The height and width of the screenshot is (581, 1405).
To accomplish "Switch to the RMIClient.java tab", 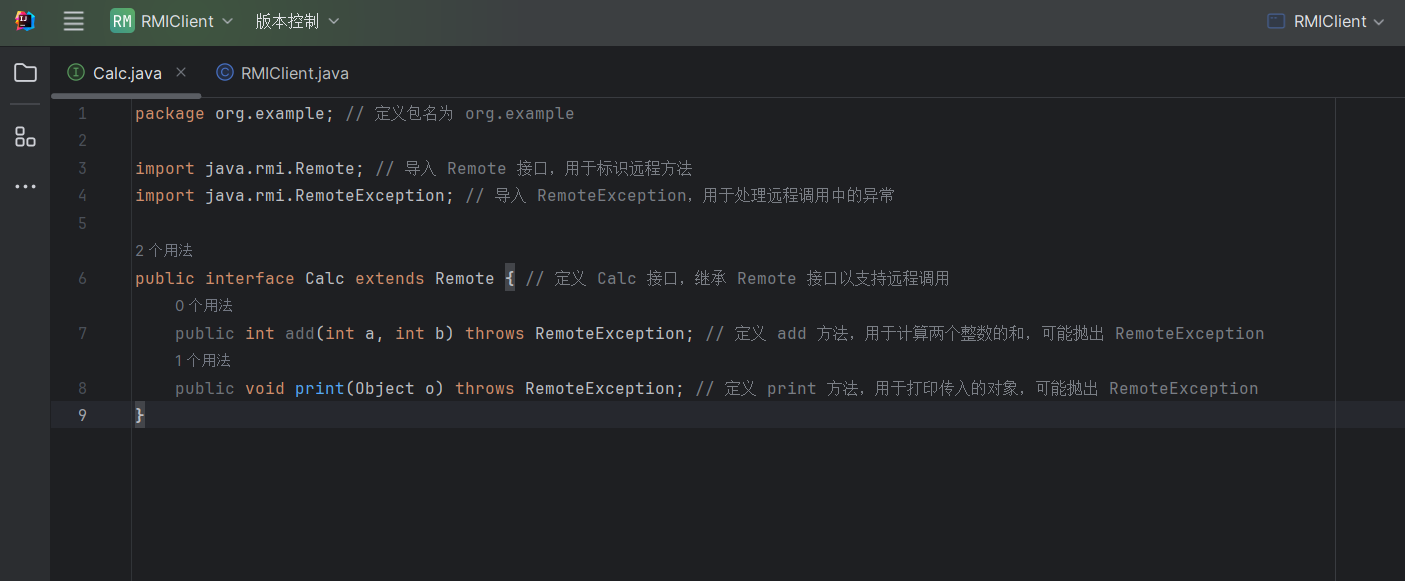I will (x=294, y=73).
